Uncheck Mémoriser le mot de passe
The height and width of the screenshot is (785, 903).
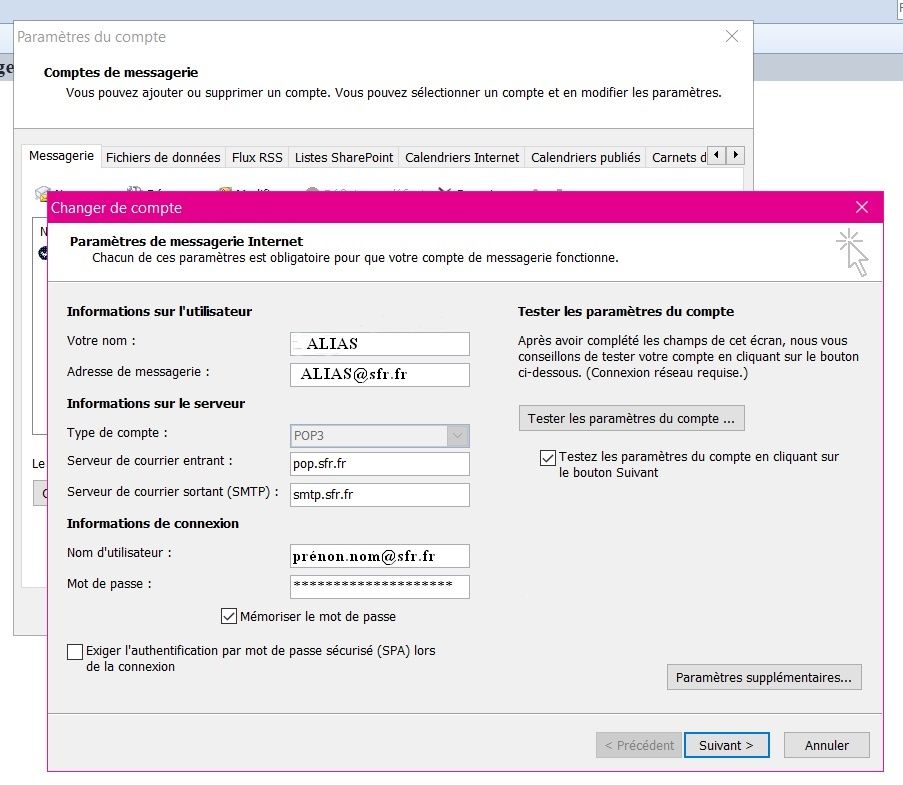(x=230, y=617)
